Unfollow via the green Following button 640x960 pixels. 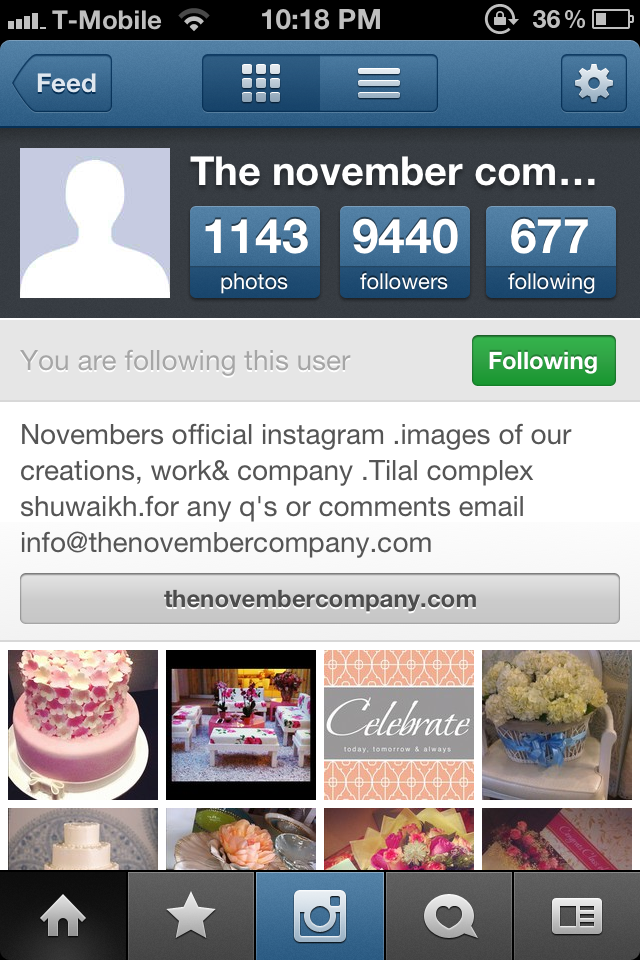[x=543, y=361]
